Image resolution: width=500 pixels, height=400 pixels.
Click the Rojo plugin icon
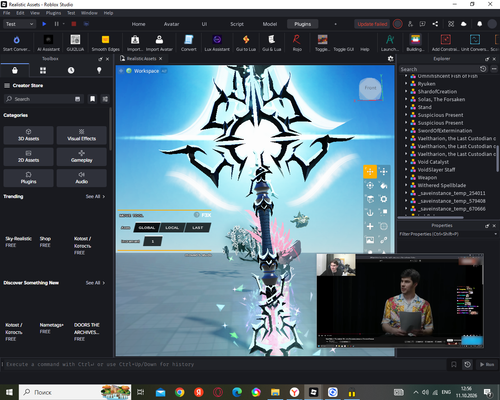[297, 43]
